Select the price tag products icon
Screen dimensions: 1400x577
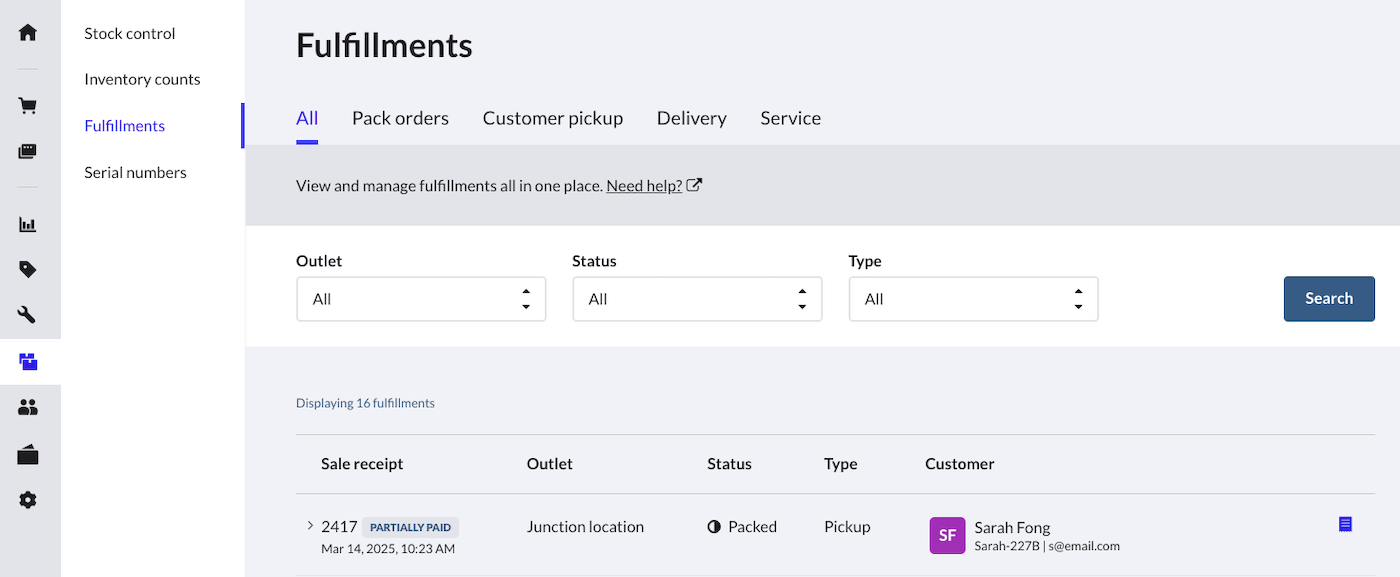point(28,270)
